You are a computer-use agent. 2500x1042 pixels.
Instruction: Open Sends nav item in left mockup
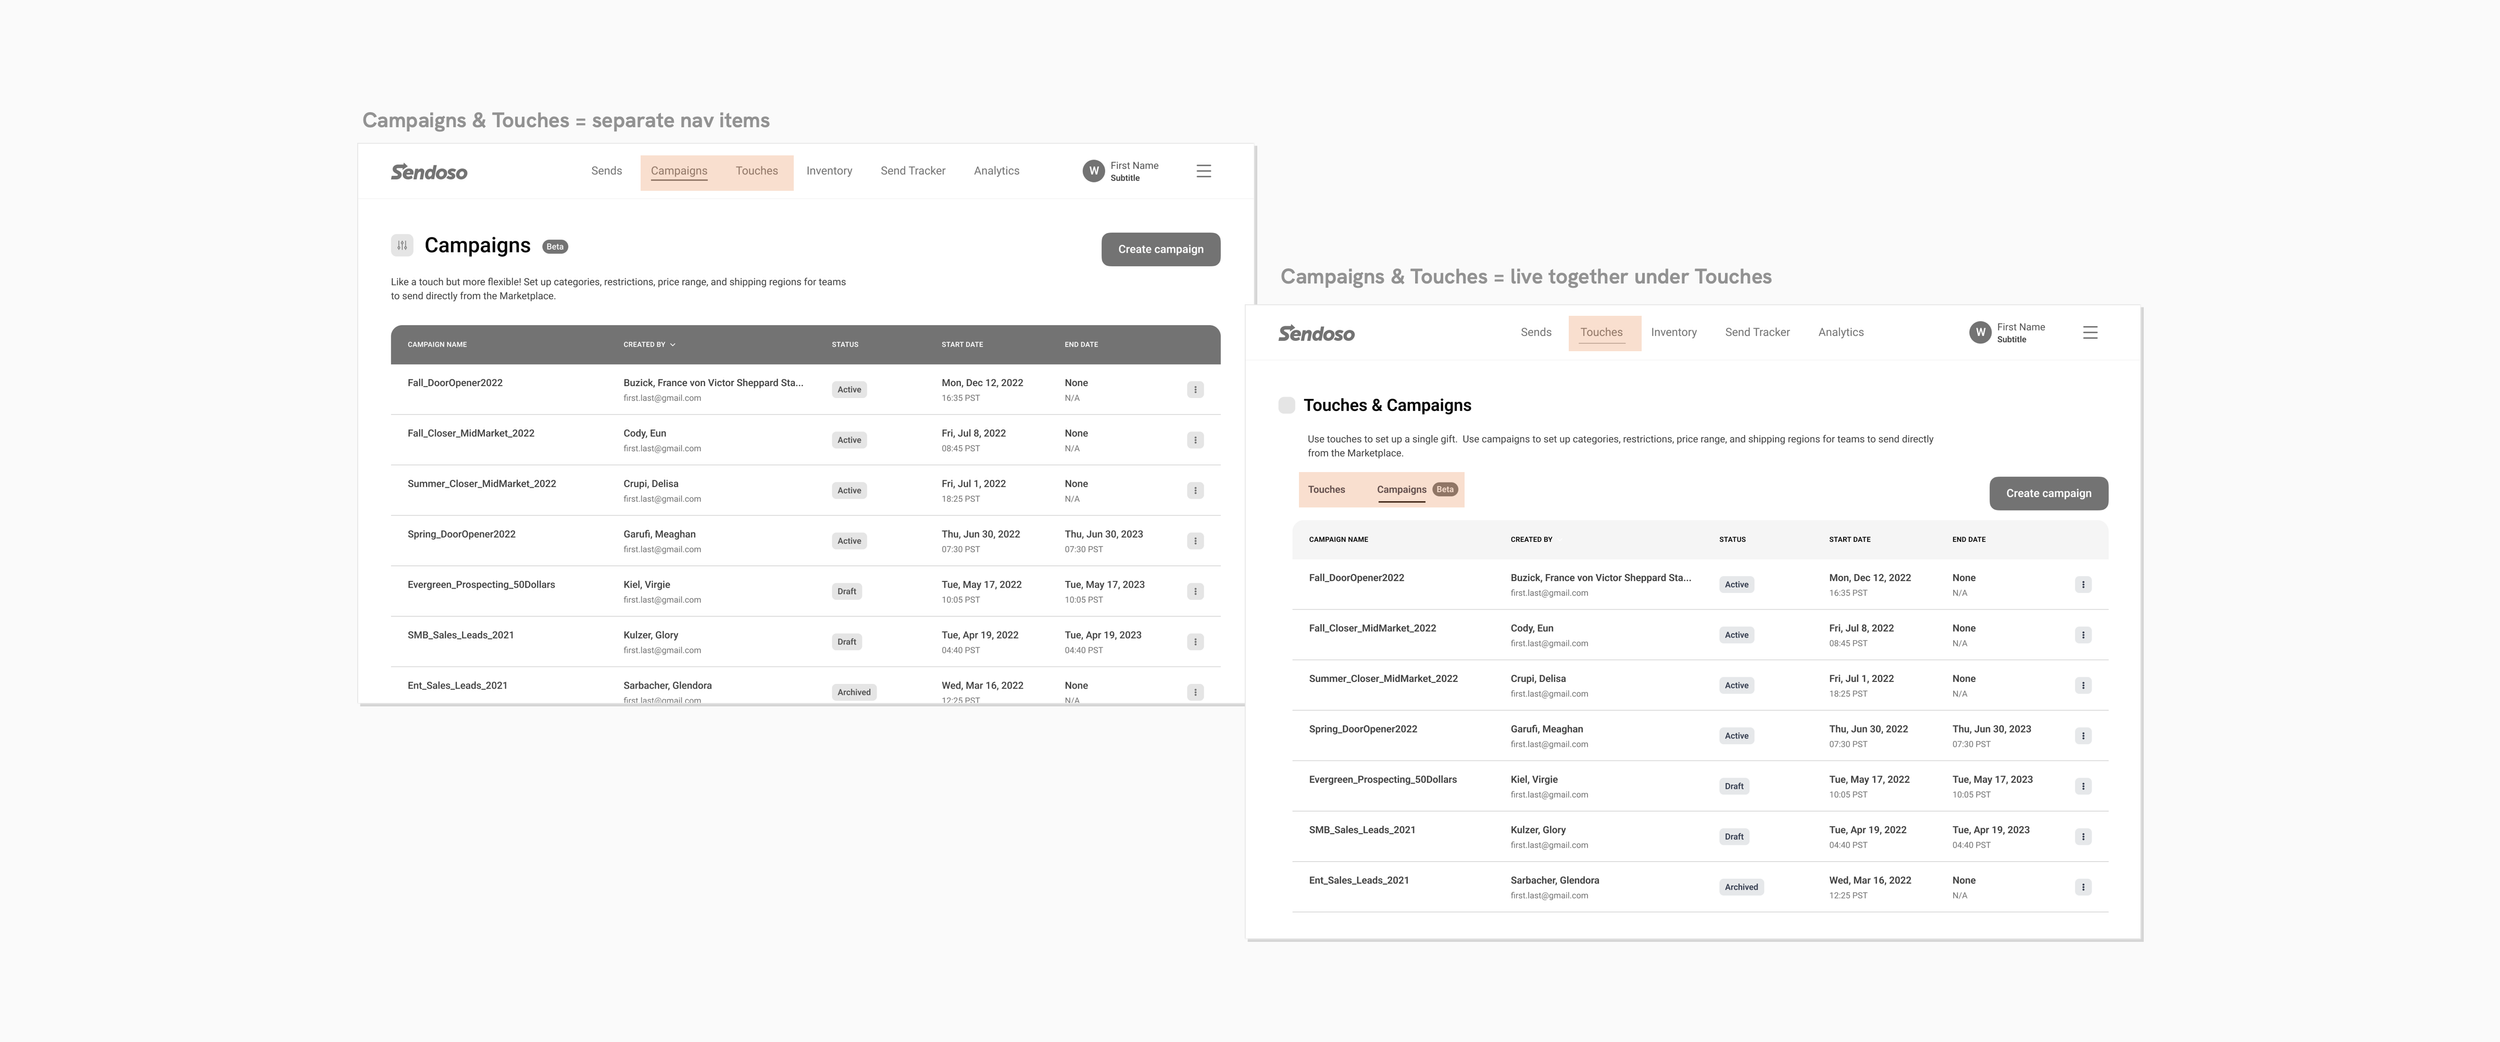pos(606,171)
